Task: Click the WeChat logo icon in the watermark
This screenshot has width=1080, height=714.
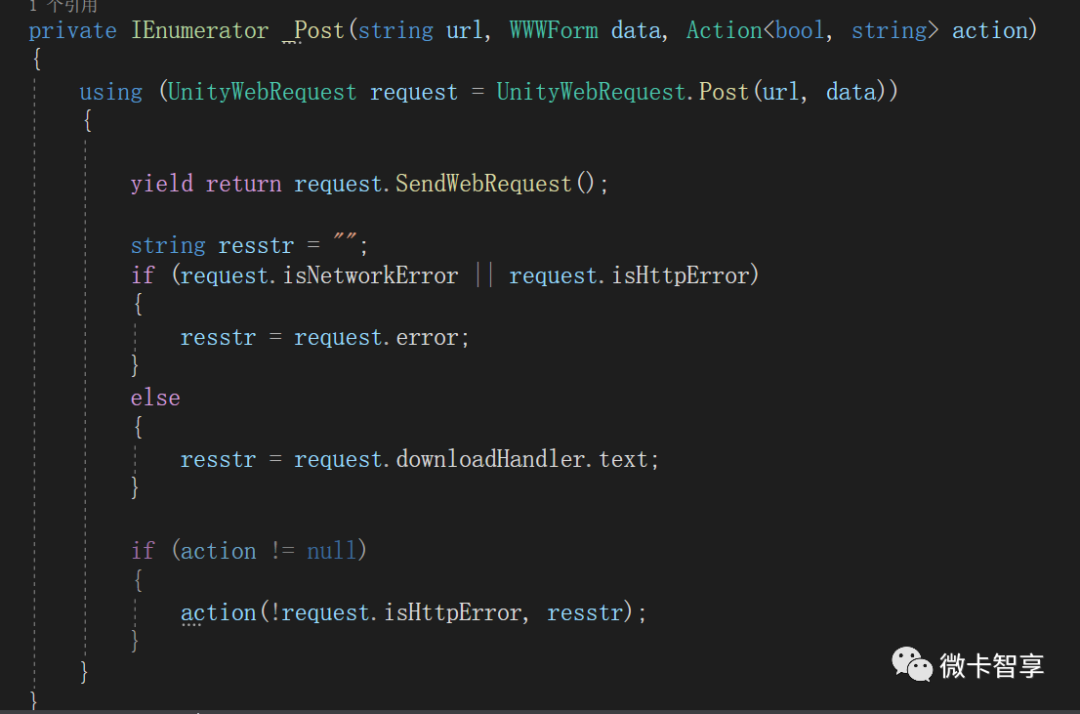Action: 912,662
